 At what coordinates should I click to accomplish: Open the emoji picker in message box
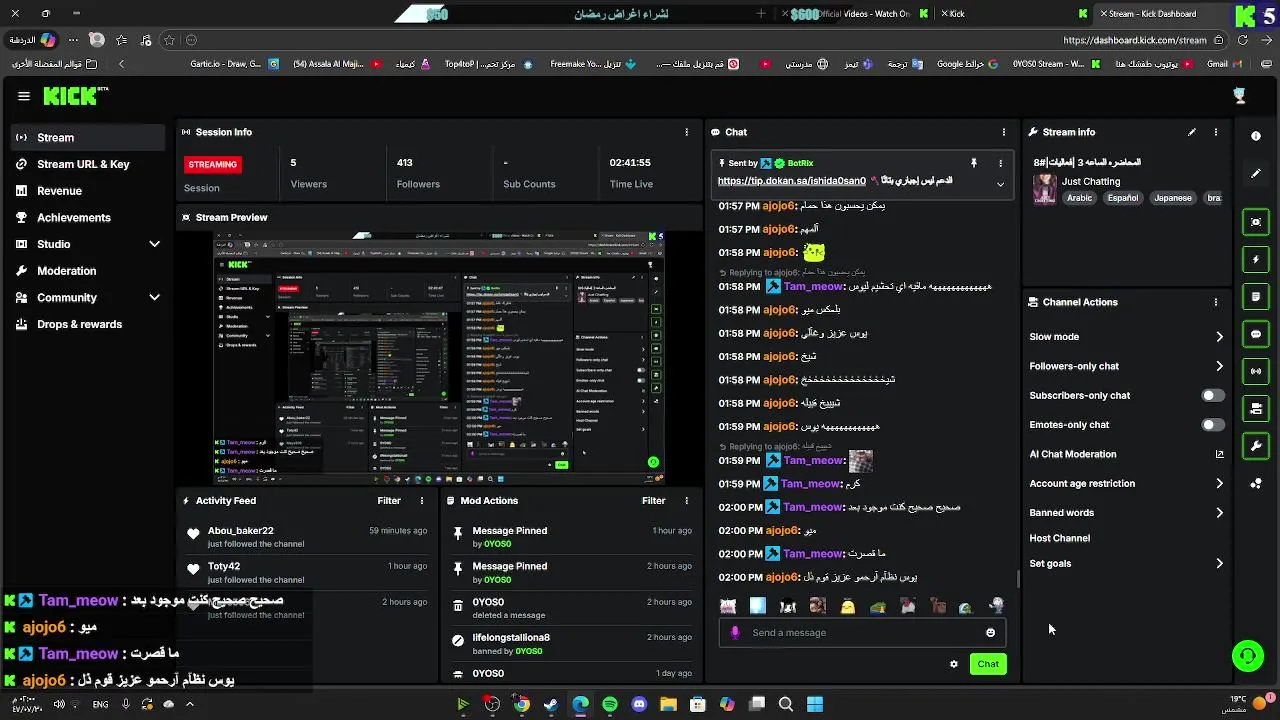coord(991,632)
